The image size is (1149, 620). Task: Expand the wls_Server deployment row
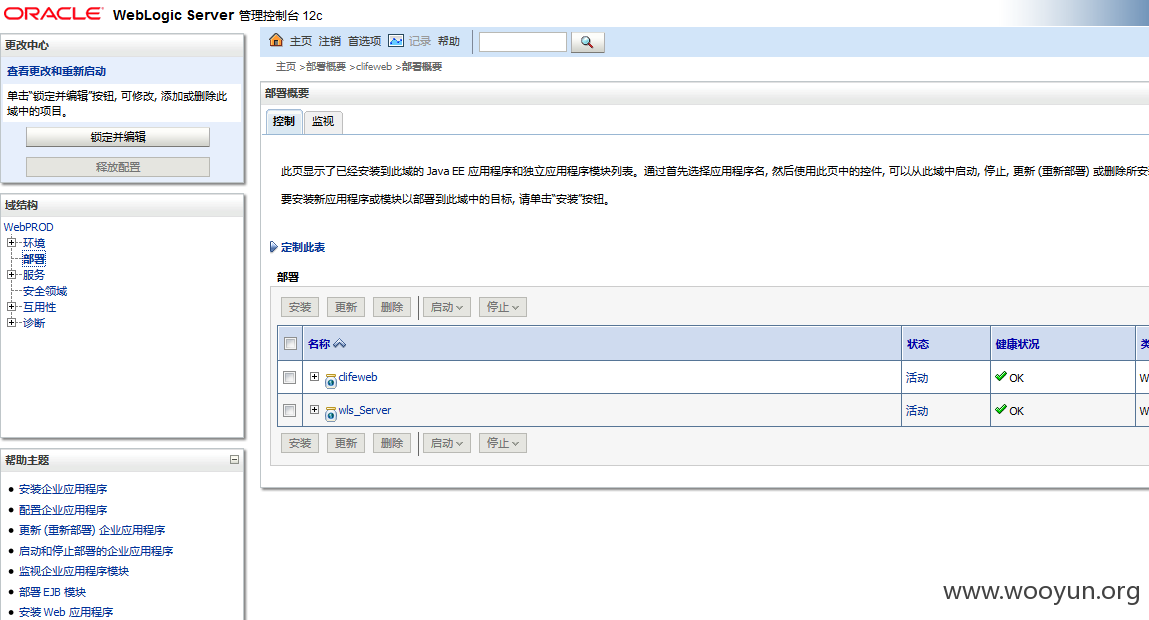(x=314, y=410)
